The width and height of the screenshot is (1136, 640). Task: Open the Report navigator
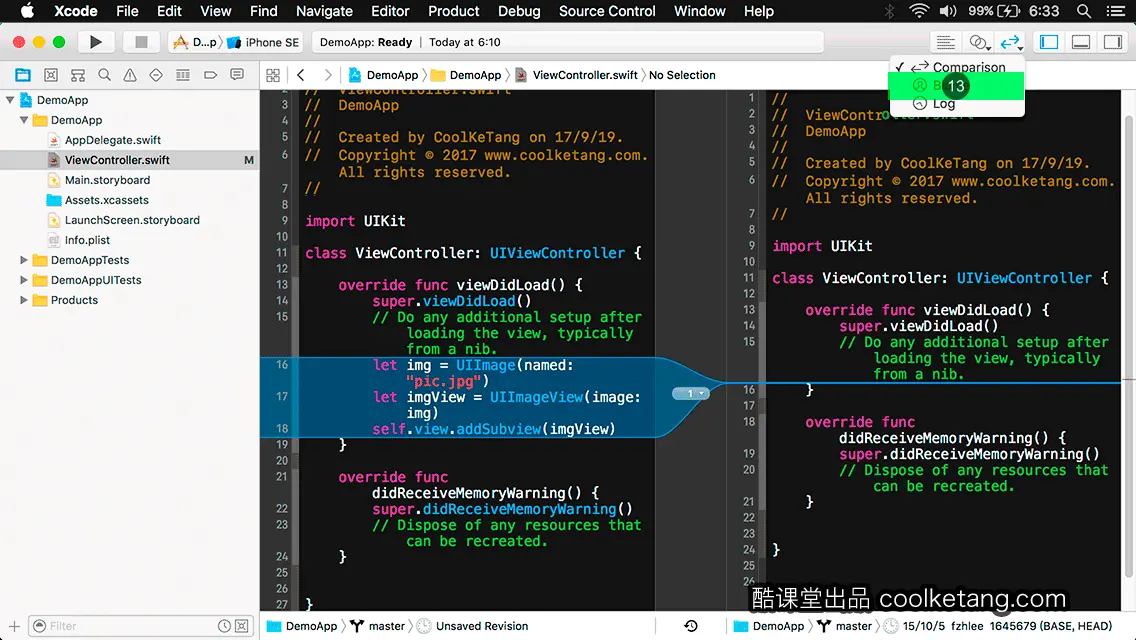click(237, 75)
